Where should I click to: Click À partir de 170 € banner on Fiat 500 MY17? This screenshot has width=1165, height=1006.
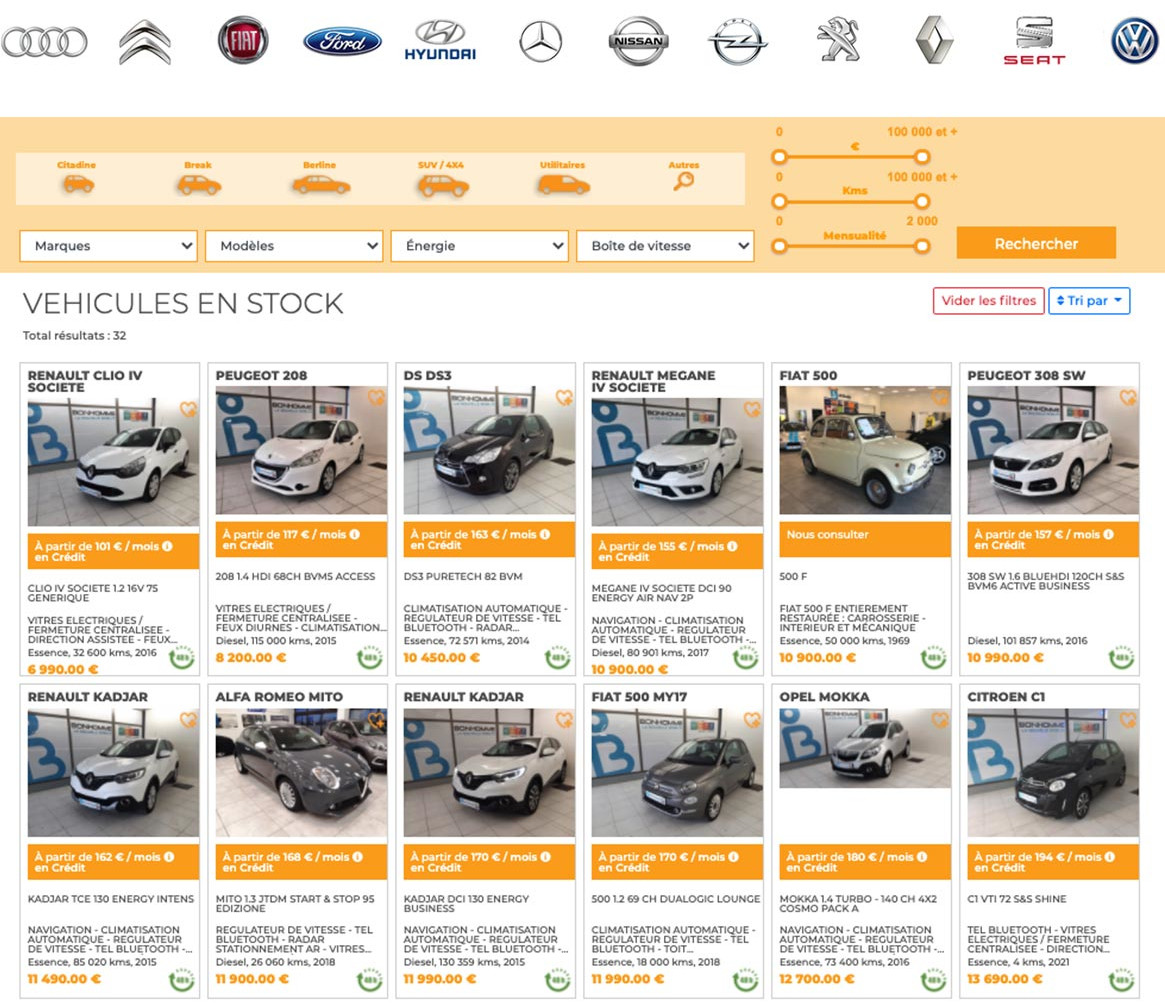tap(677, 862)
